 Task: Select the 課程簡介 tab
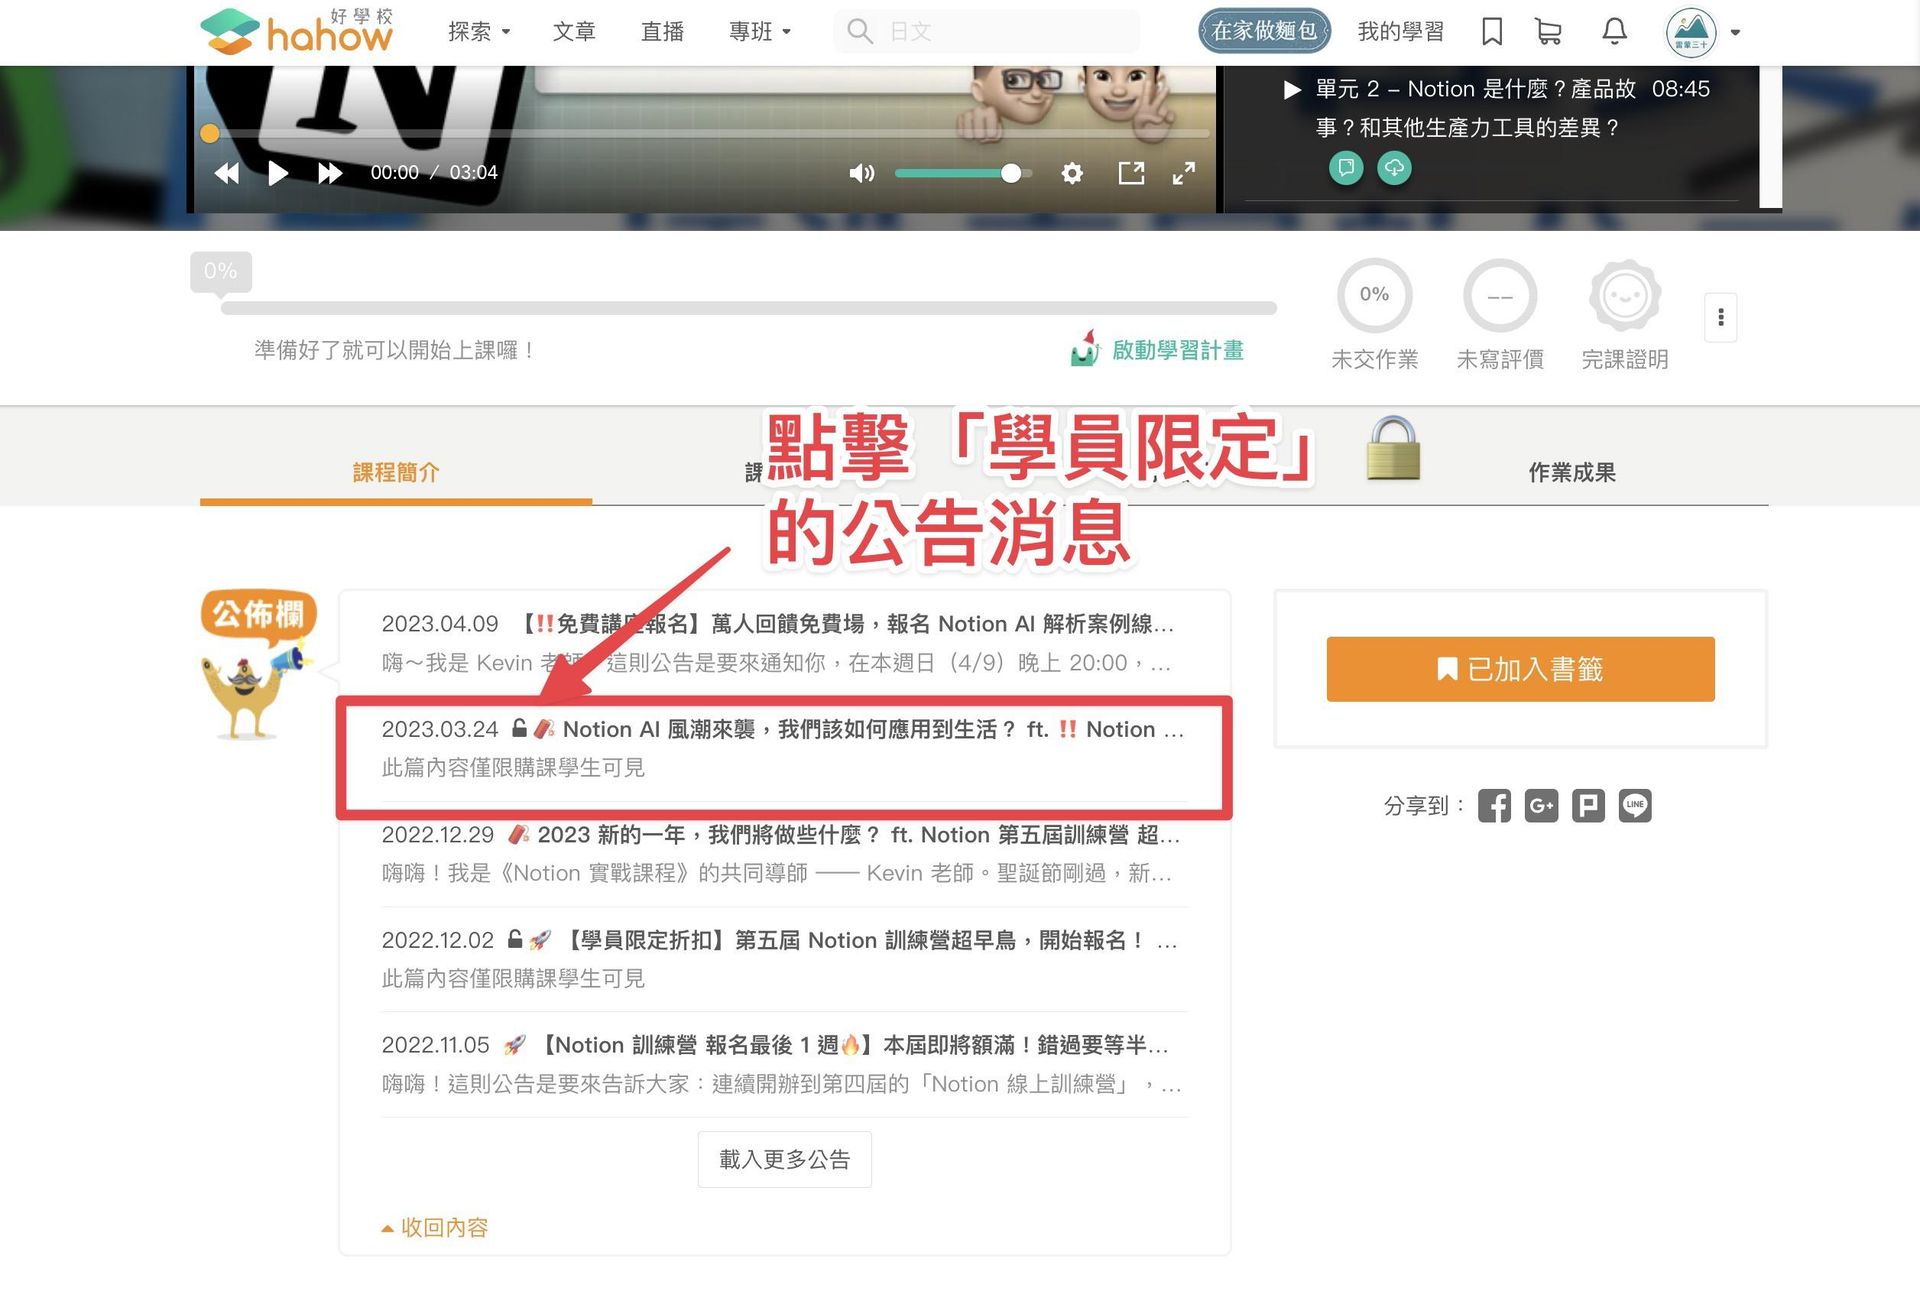pos(396,472)
